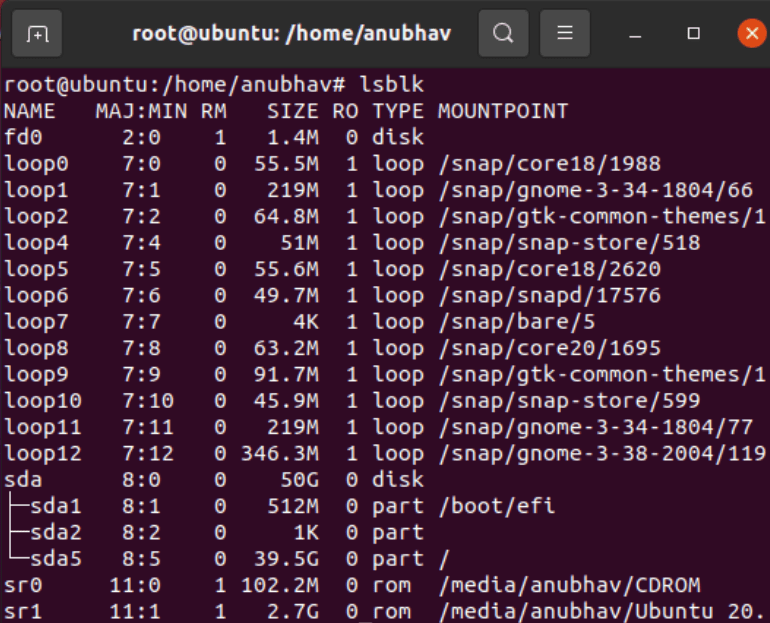Close the terminal window
The image size is (770, 623).
(752, 33)
